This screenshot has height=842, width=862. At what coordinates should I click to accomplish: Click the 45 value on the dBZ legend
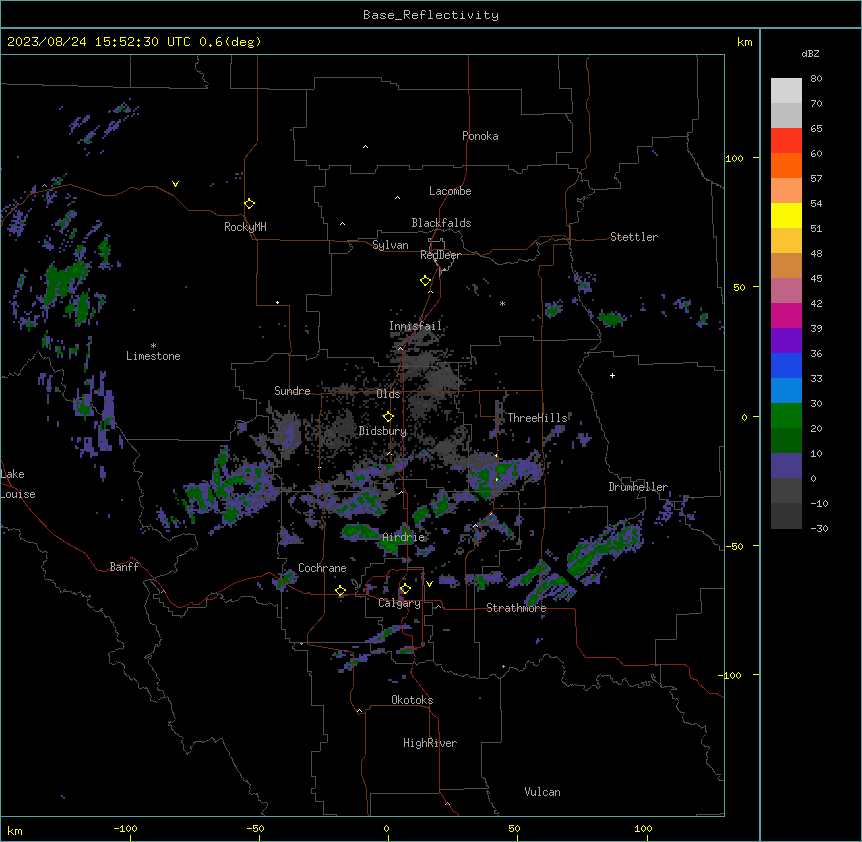click(x=816, y=279)
